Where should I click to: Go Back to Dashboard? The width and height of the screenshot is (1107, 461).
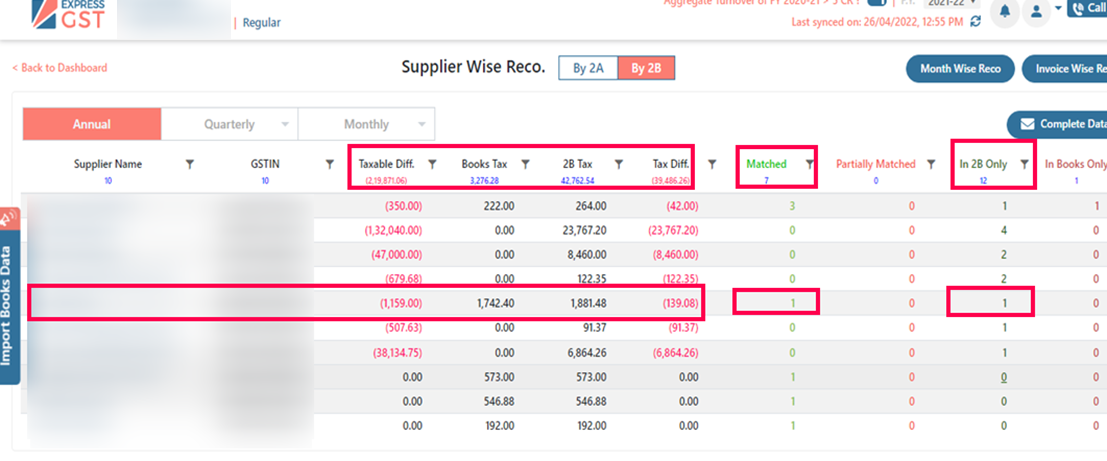tap(59, 68)
